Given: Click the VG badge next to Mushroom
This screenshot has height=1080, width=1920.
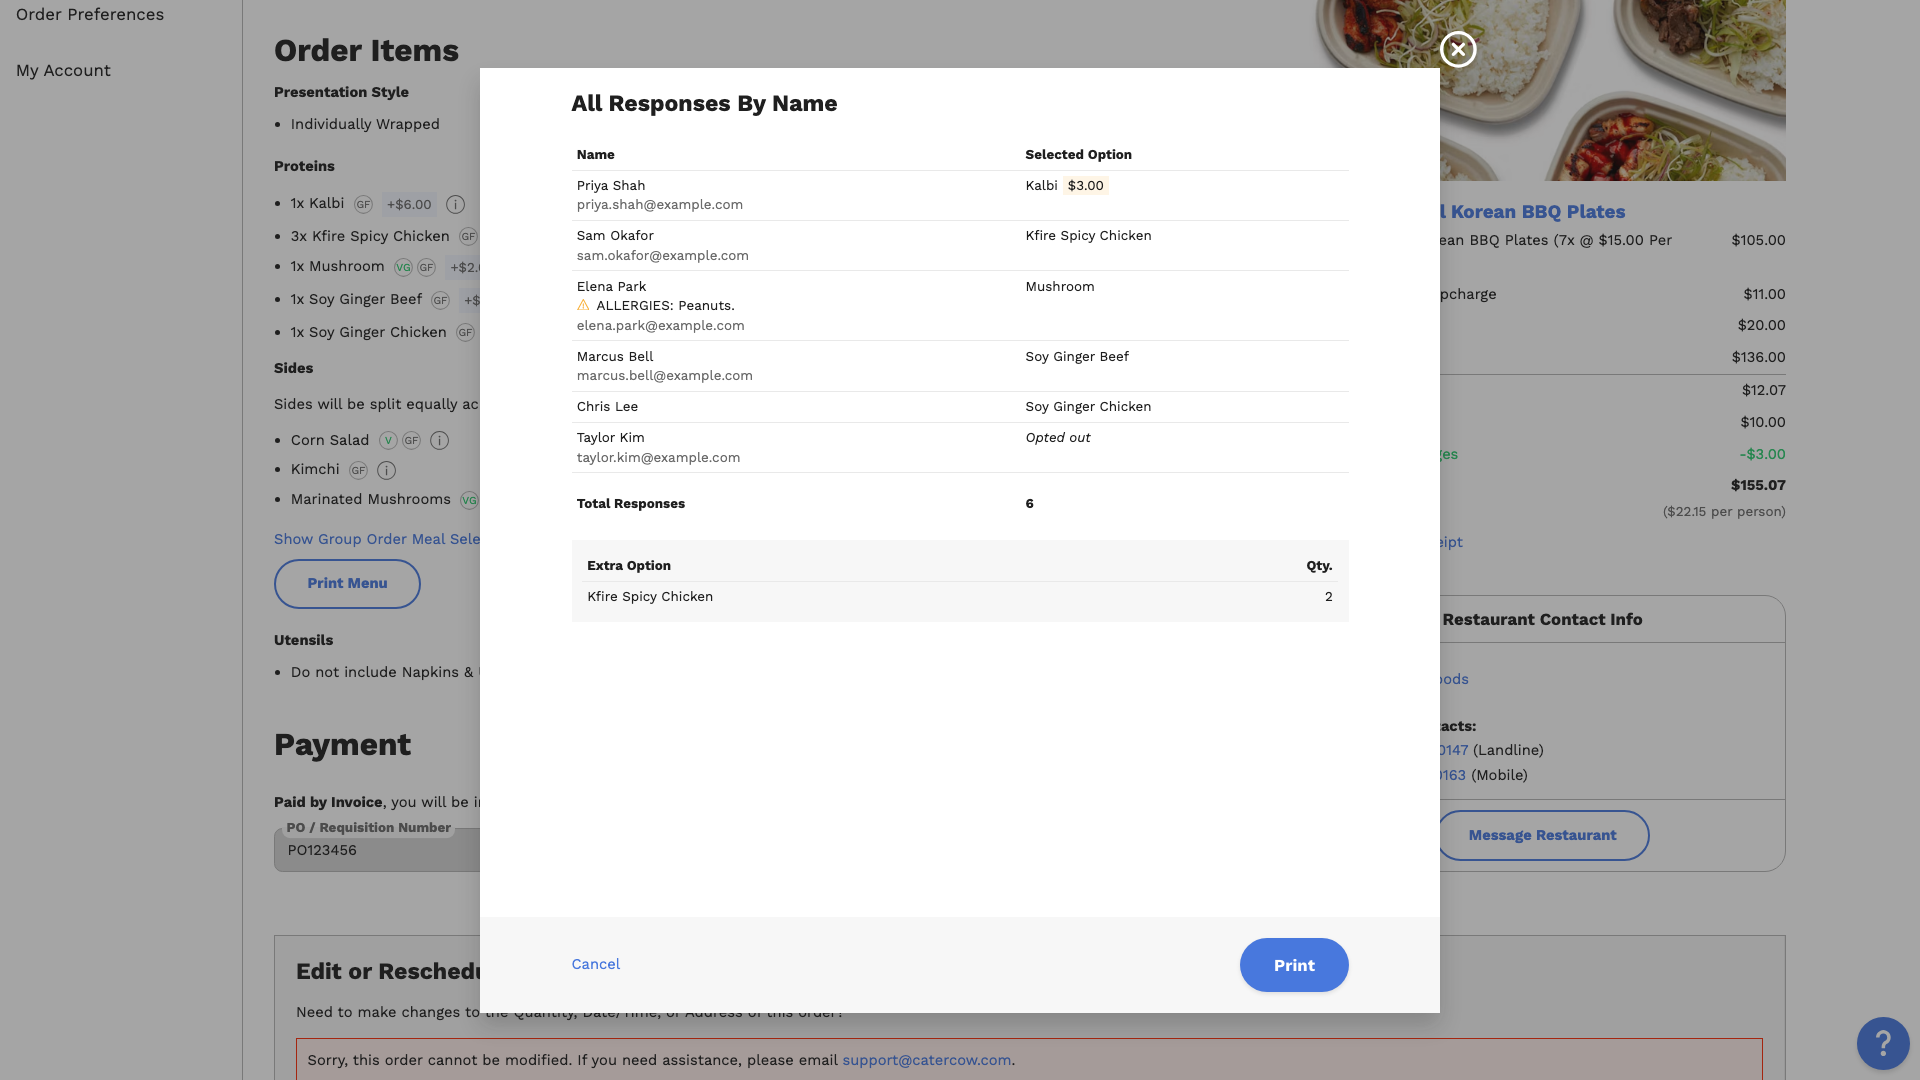Looking at the screenshot, I should coord(403,267).
